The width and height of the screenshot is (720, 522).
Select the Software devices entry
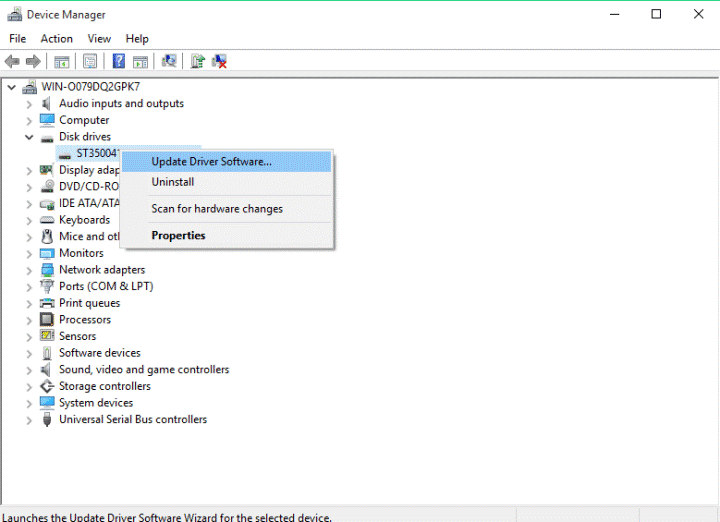click(100, 353)
